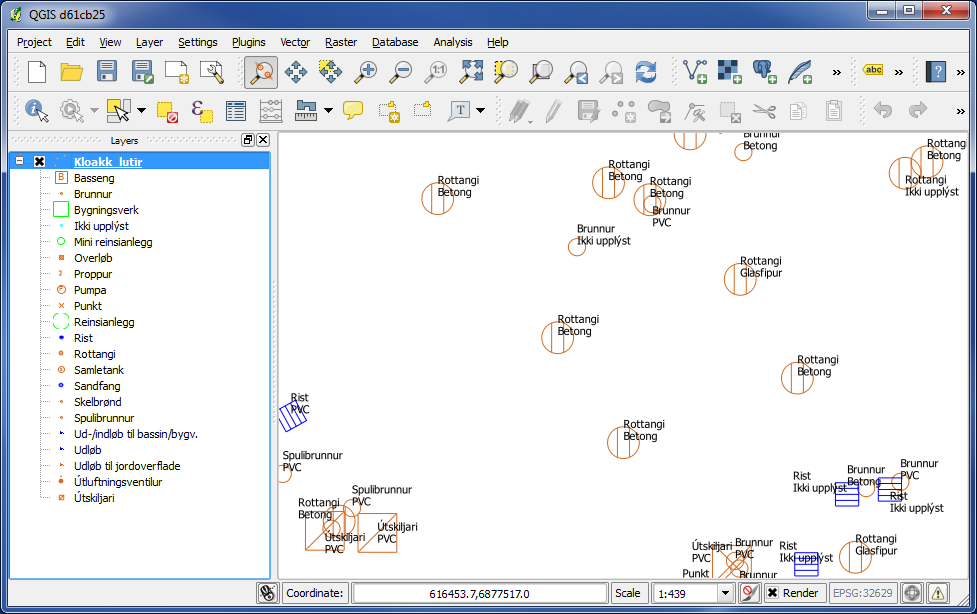Expand hidden help toolbar chevron

960,72
